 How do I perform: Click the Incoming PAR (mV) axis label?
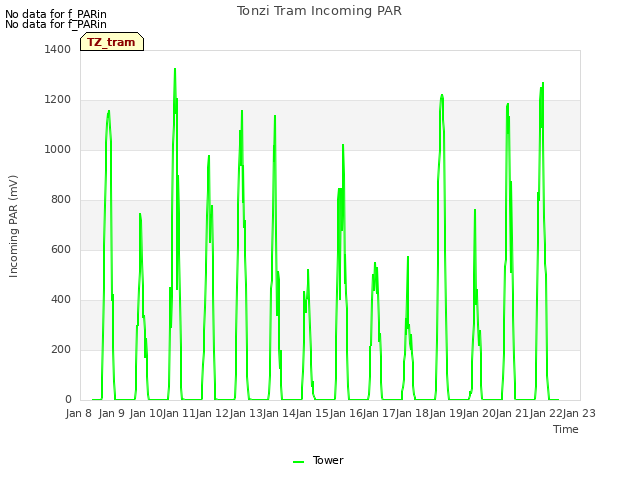pos(13,227)
